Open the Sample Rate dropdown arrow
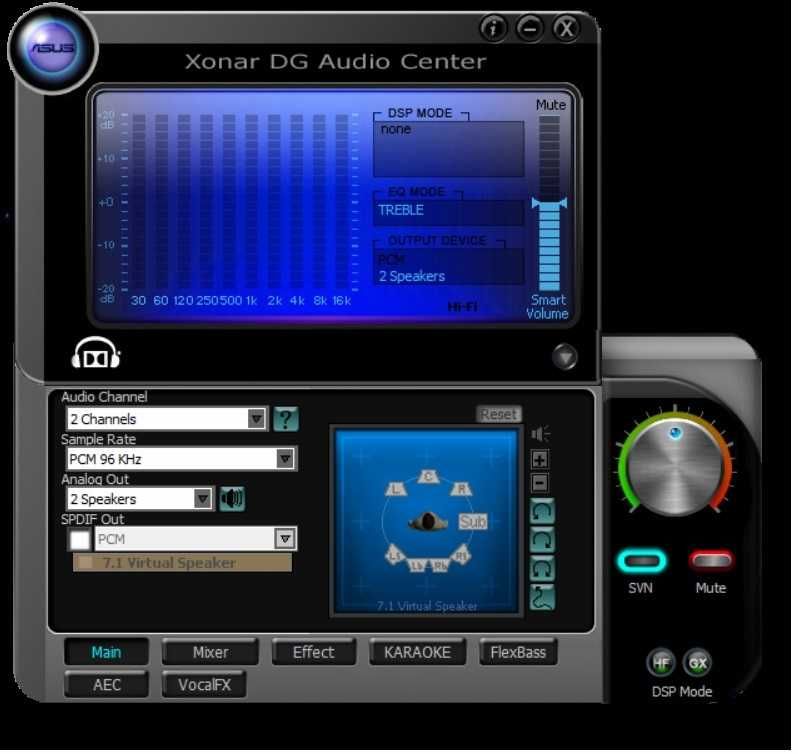Image resolution: width=798 pixels, height=754 pixels. pos(287,461)
